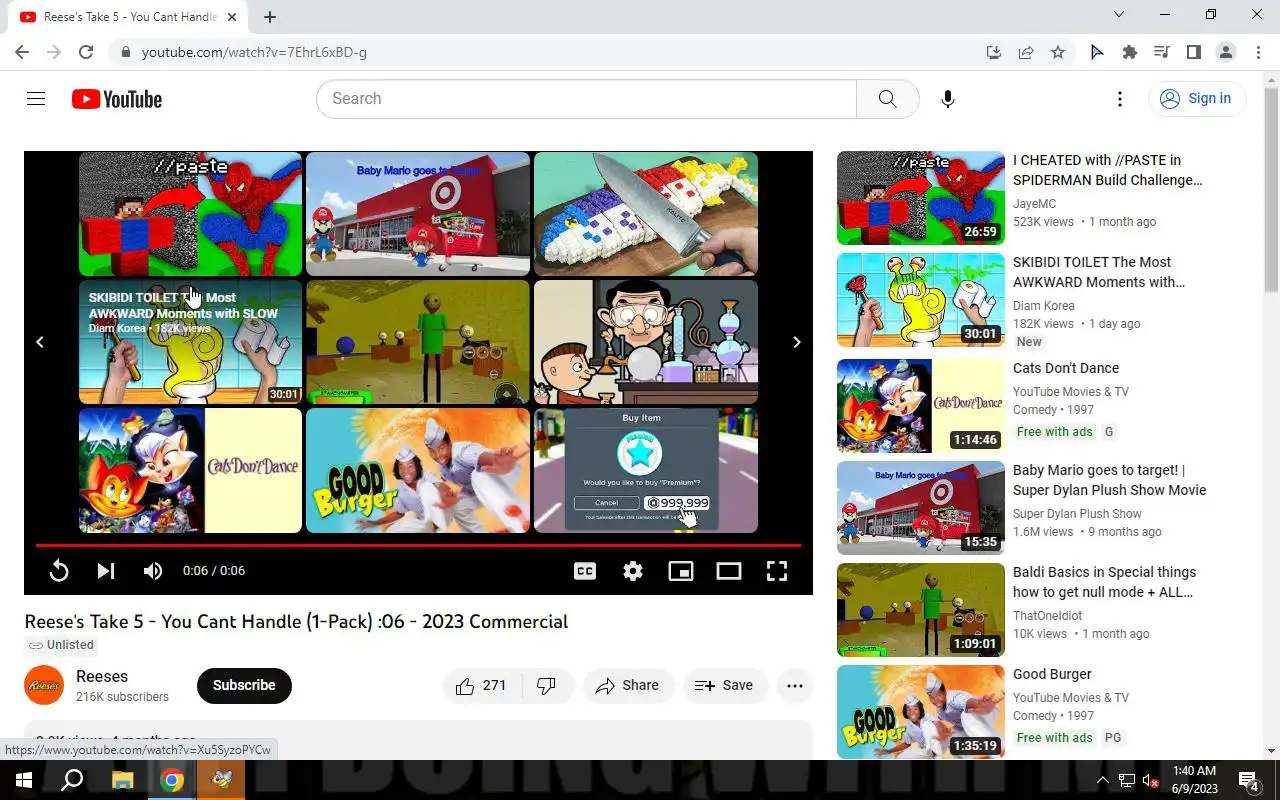Viewport: 1280px width, 800px height.
Task: Mute the video player volume
Action: [153, 571]
